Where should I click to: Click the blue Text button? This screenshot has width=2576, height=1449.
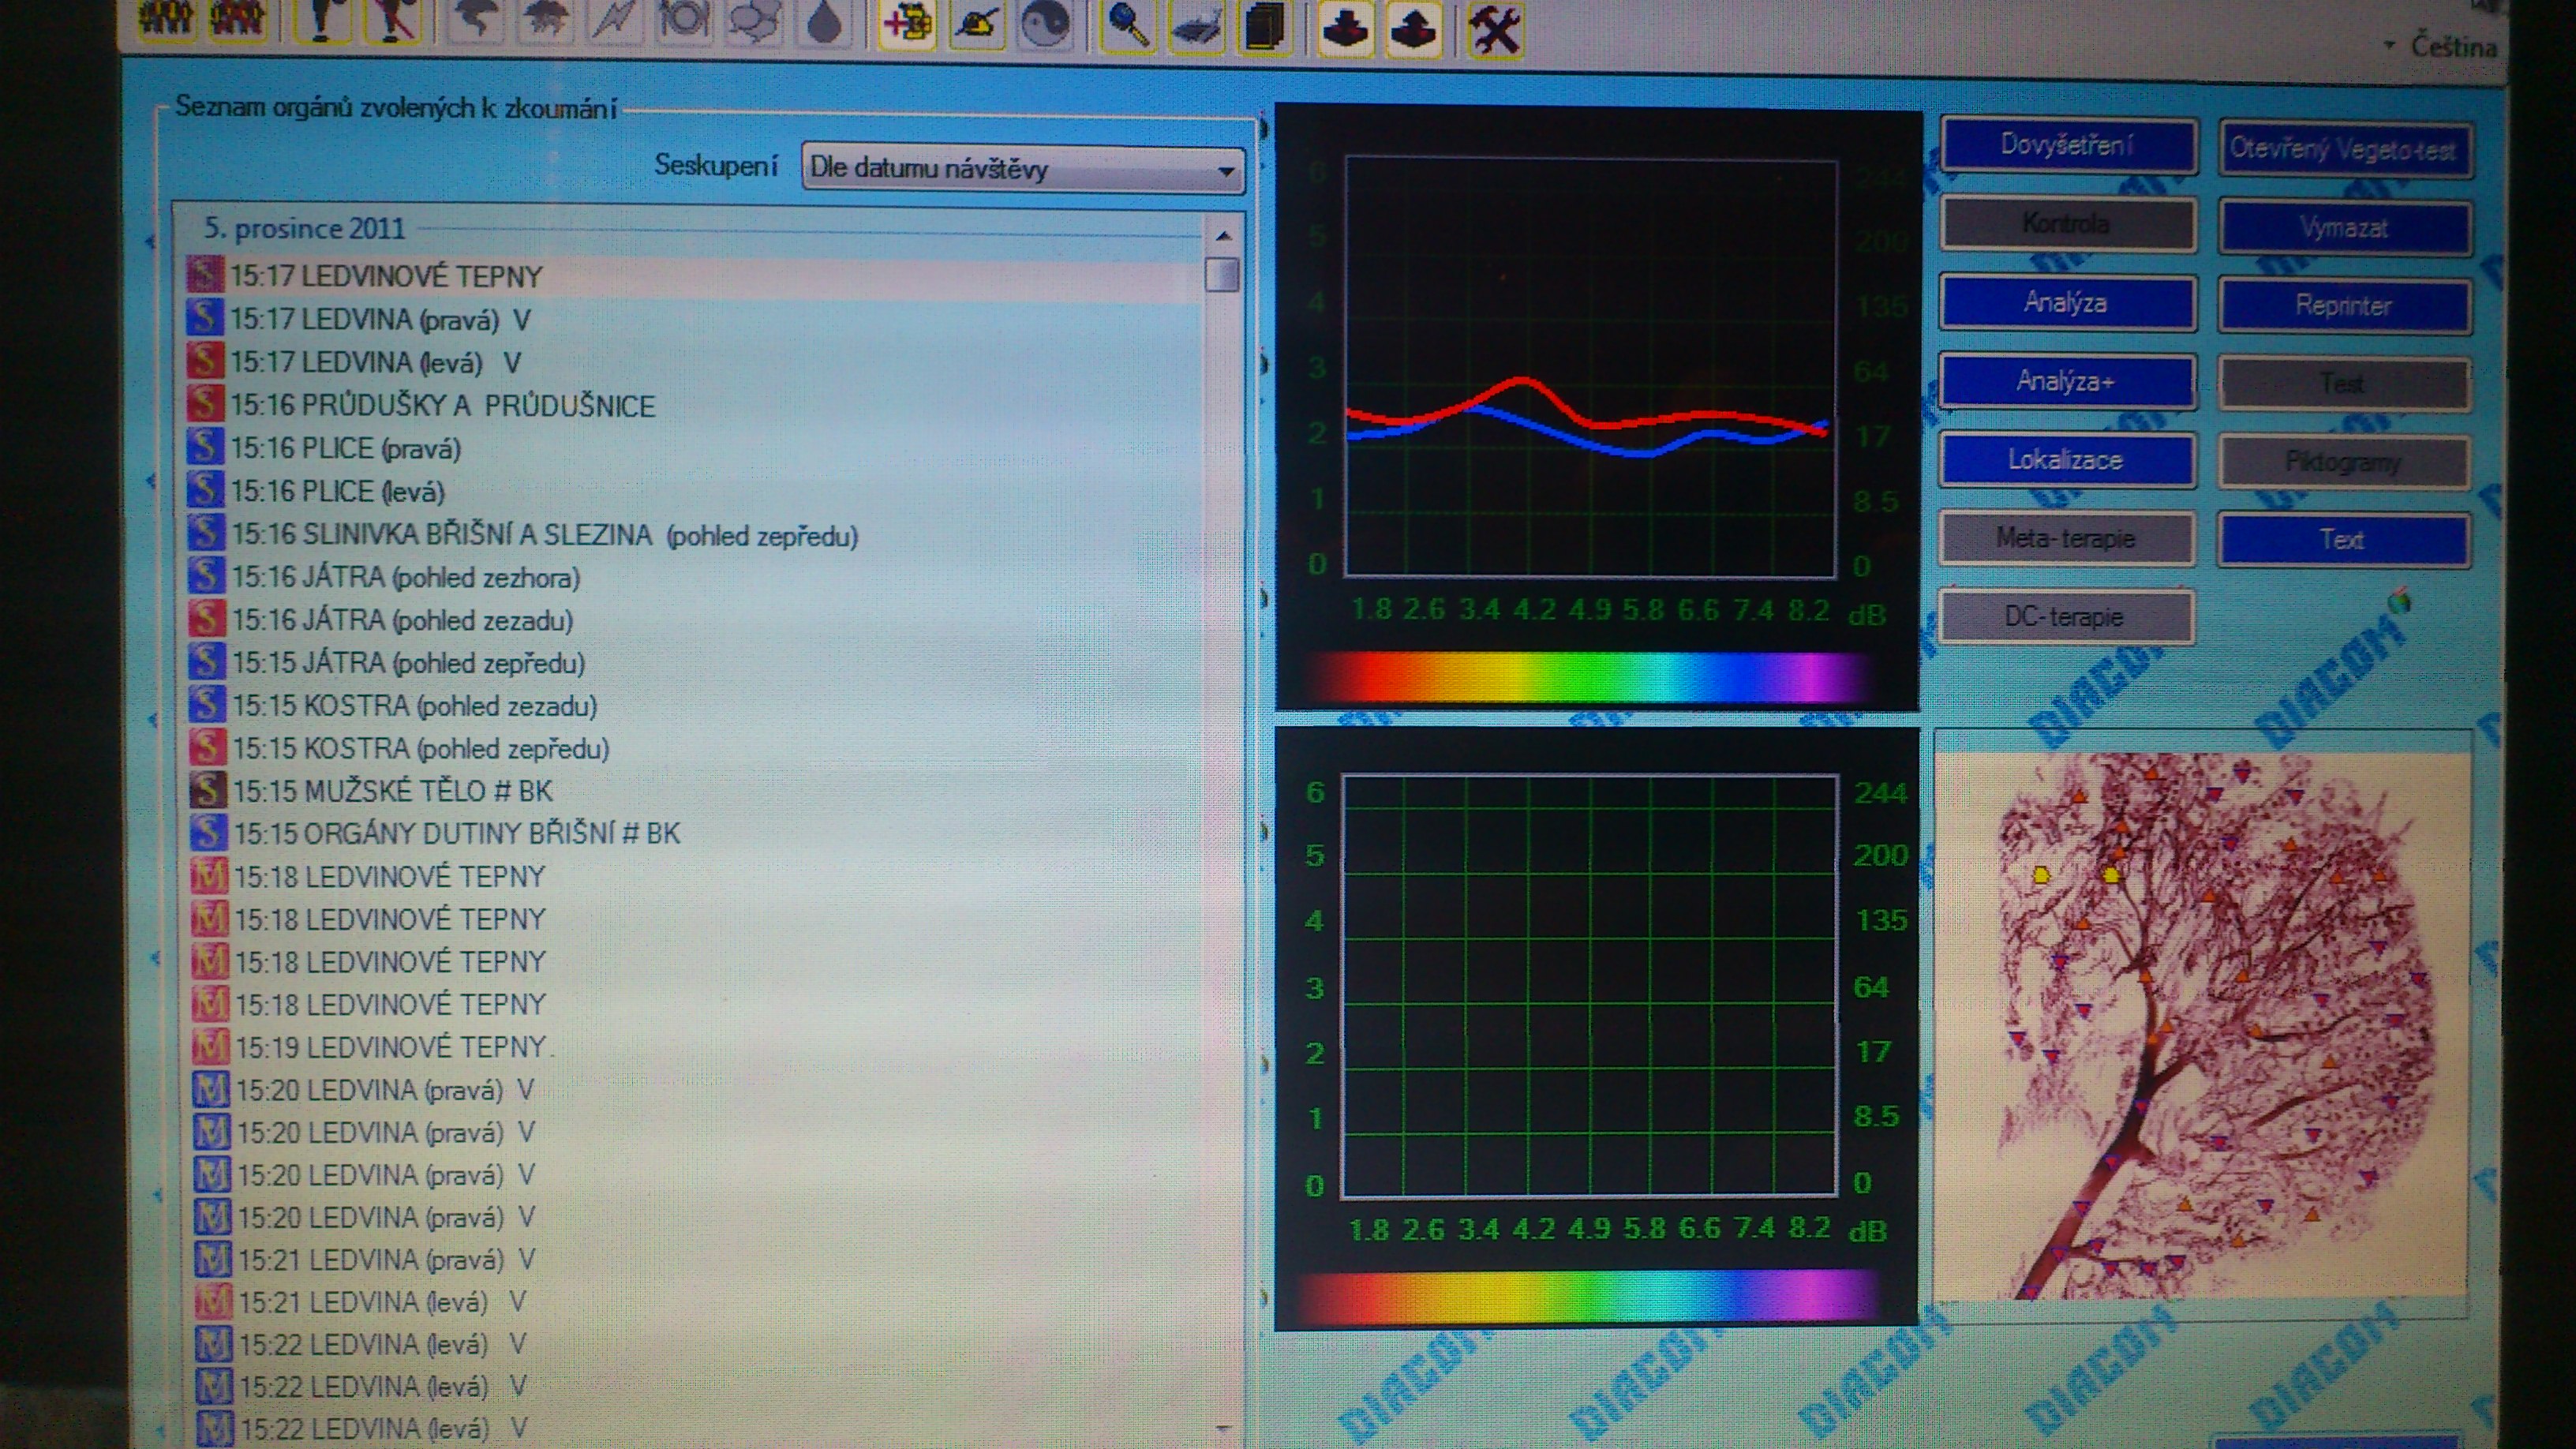[2344, 540]
